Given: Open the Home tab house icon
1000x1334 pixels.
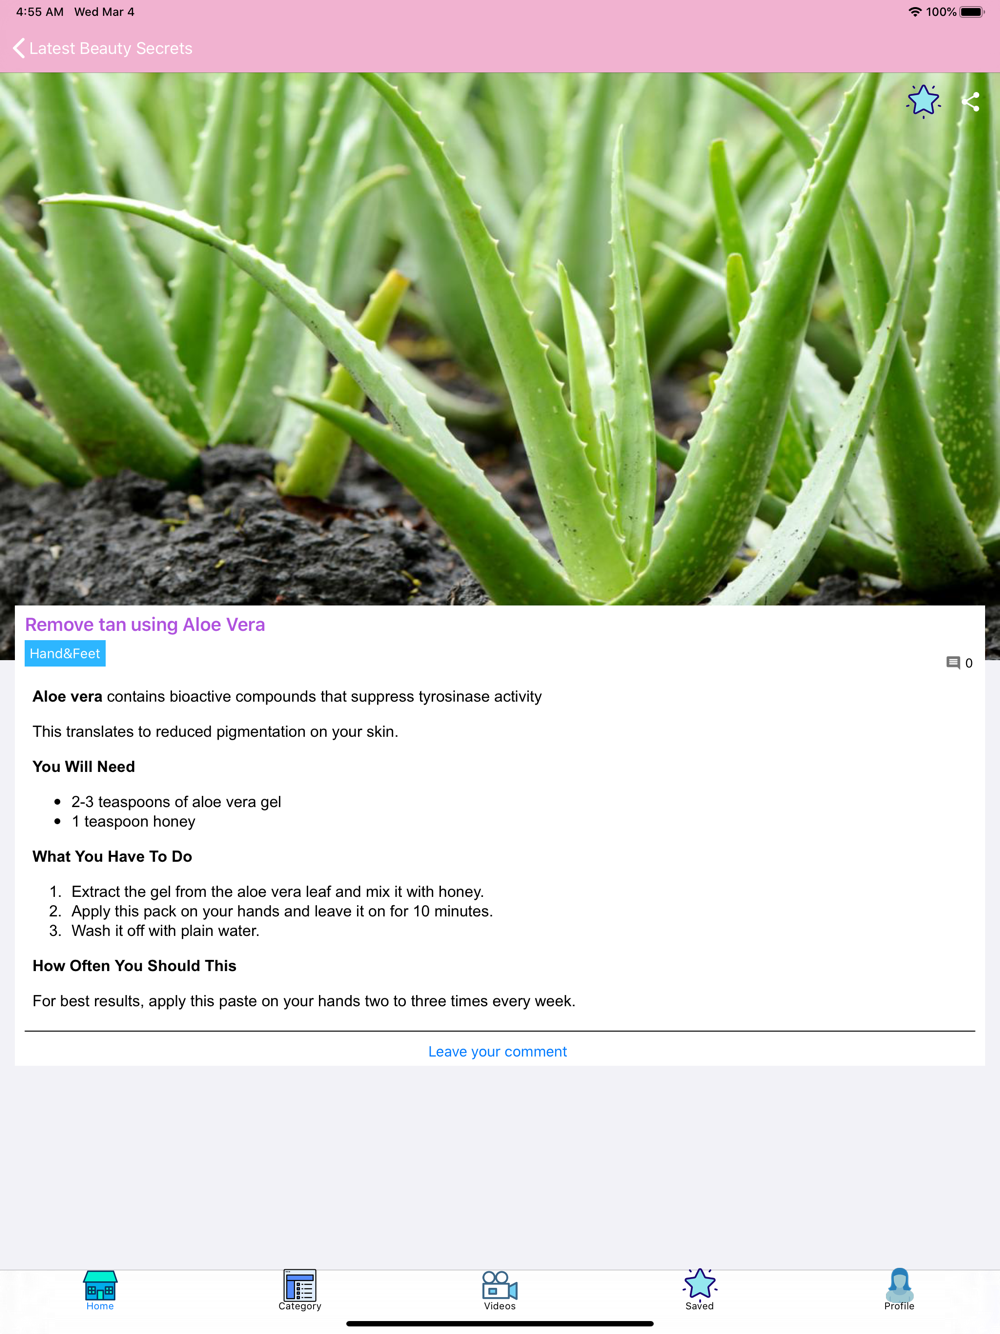Looking at the screenshot, I should click(x=100, y=1285).
